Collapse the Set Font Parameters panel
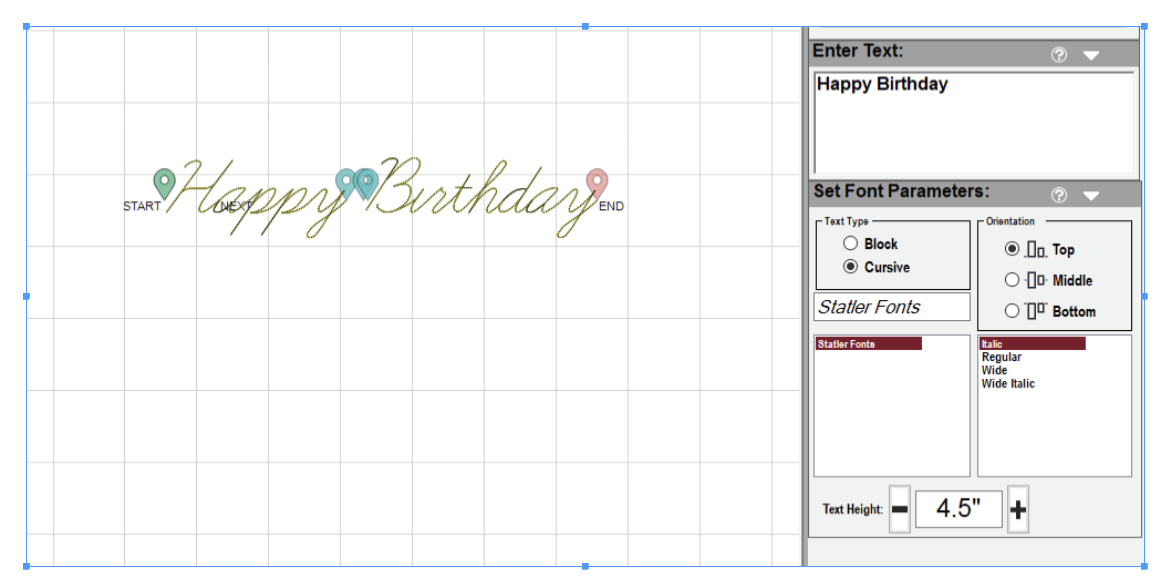Image resolution: width=1174 pixels, height=583 pixels. 1091,195
